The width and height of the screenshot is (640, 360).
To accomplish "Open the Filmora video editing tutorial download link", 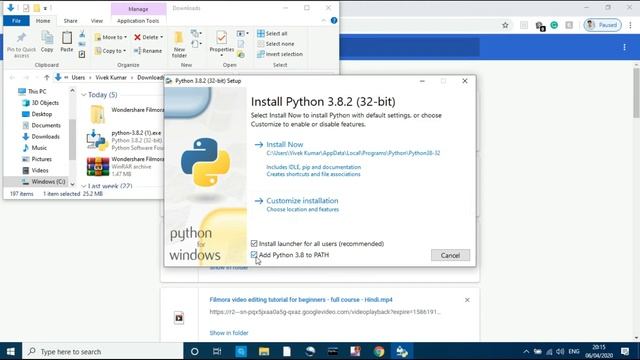I will pos(301,300).
